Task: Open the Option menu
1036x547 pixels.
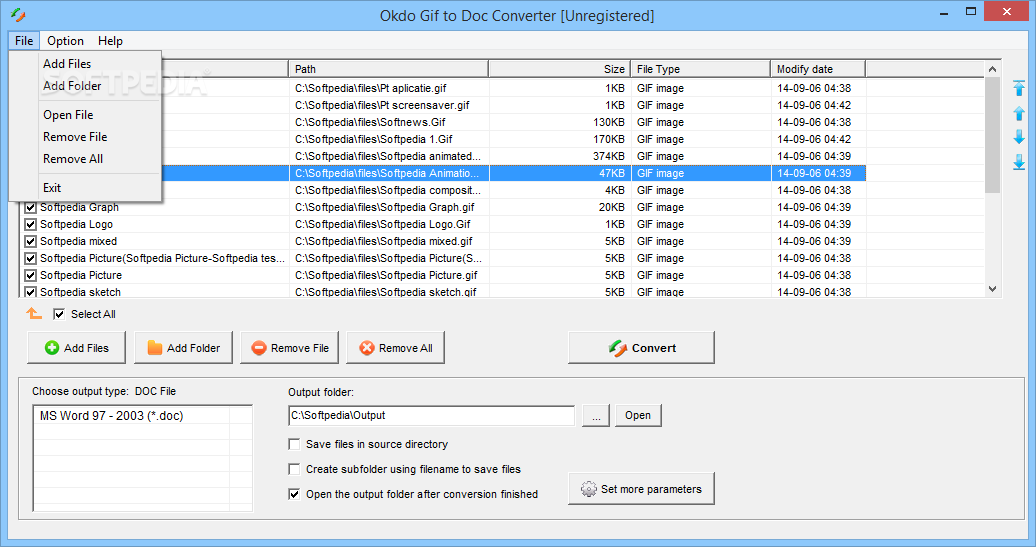Action: point(65,40)
